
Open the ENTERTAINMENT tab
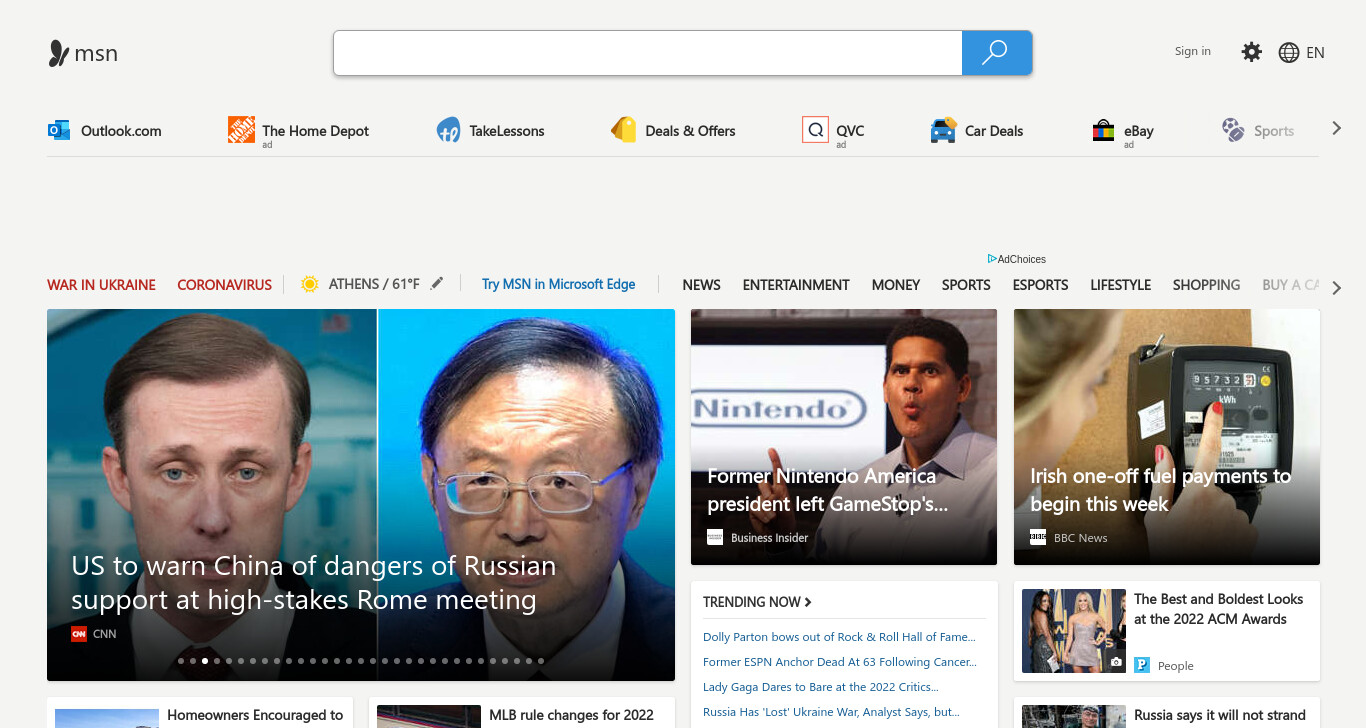[x=796, y=285]
